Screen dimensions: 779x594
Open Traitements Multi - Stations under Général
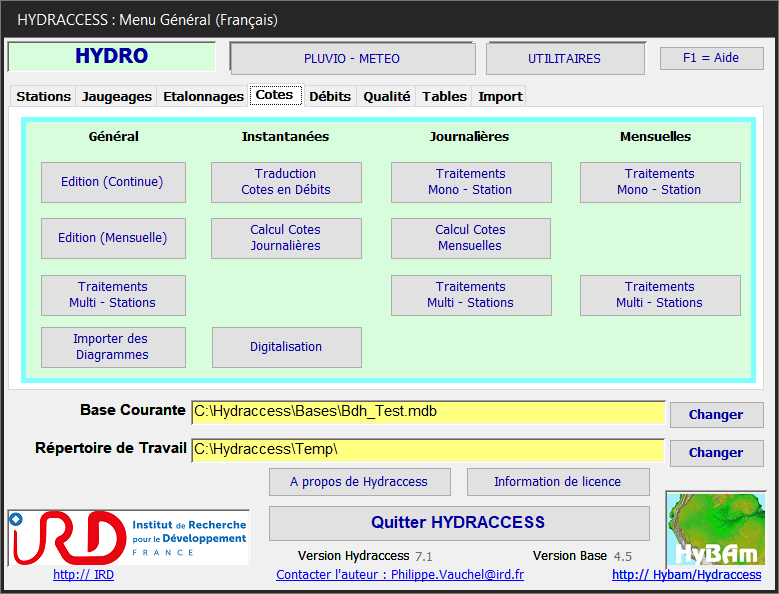[113, 295]
